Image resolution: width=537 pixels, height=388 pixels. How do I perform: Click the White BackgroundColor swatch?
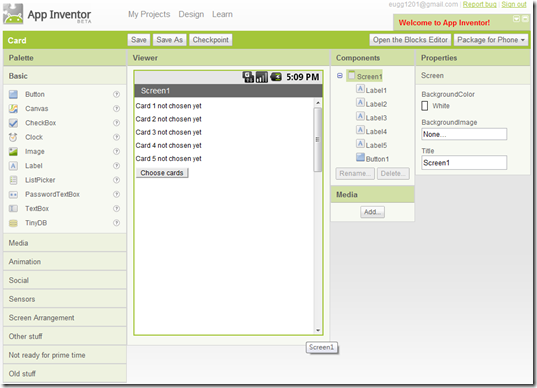coord(425,106)
